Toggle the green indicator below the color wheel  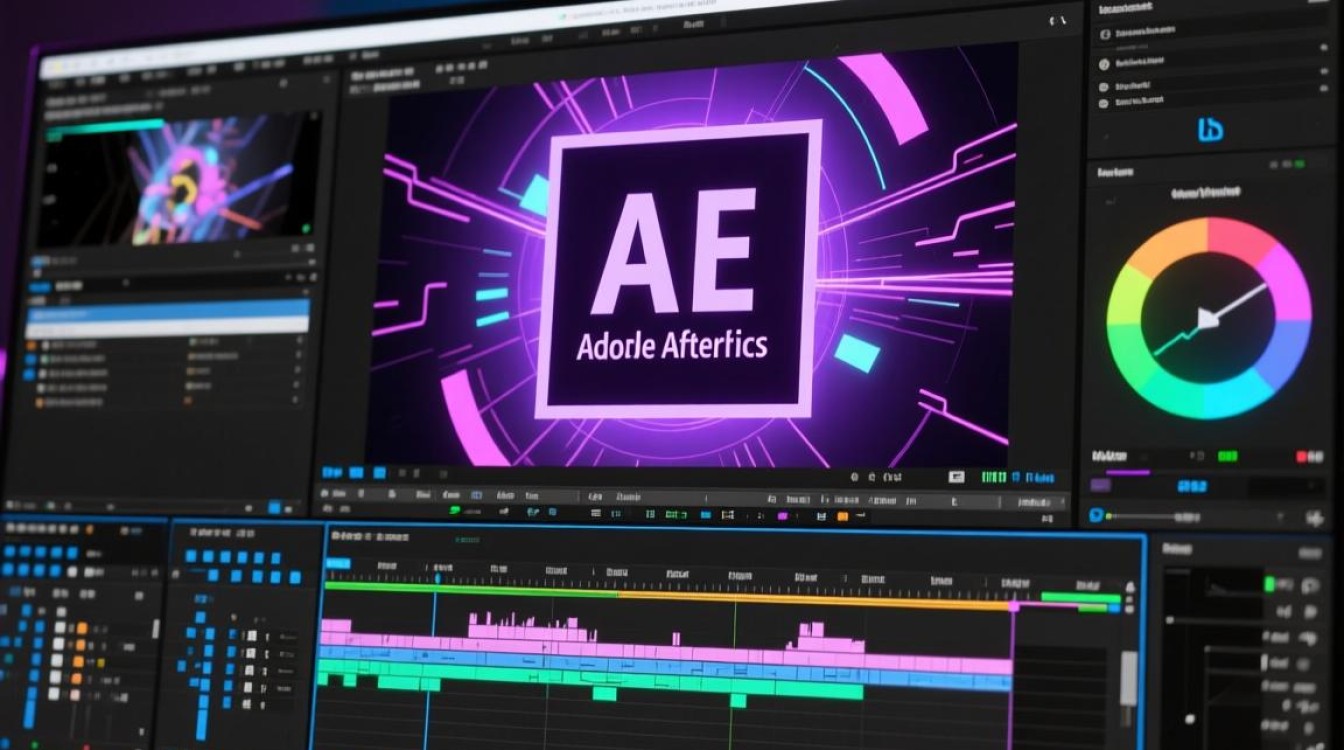pyautogui.click(x=1228, y=457)
